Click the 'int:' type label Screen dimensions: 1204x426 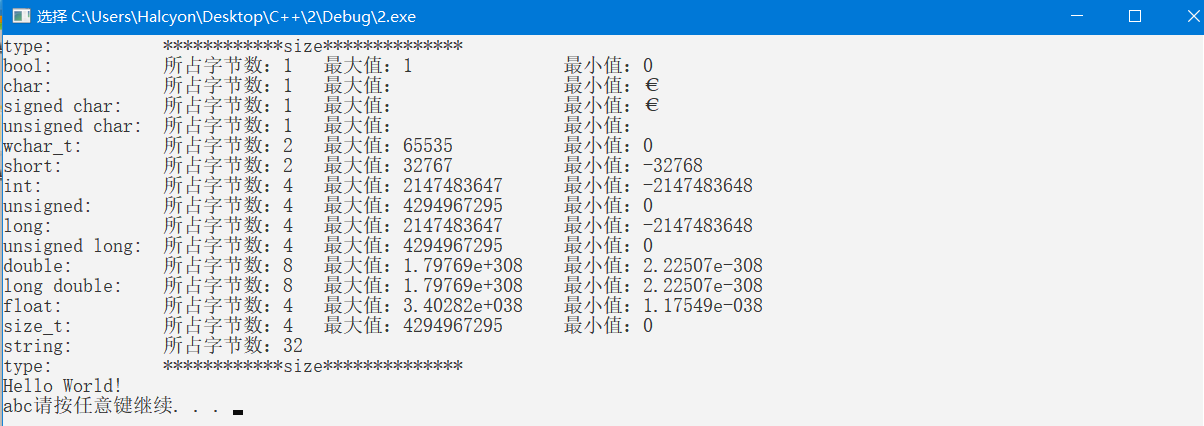(x=24, y=186)
